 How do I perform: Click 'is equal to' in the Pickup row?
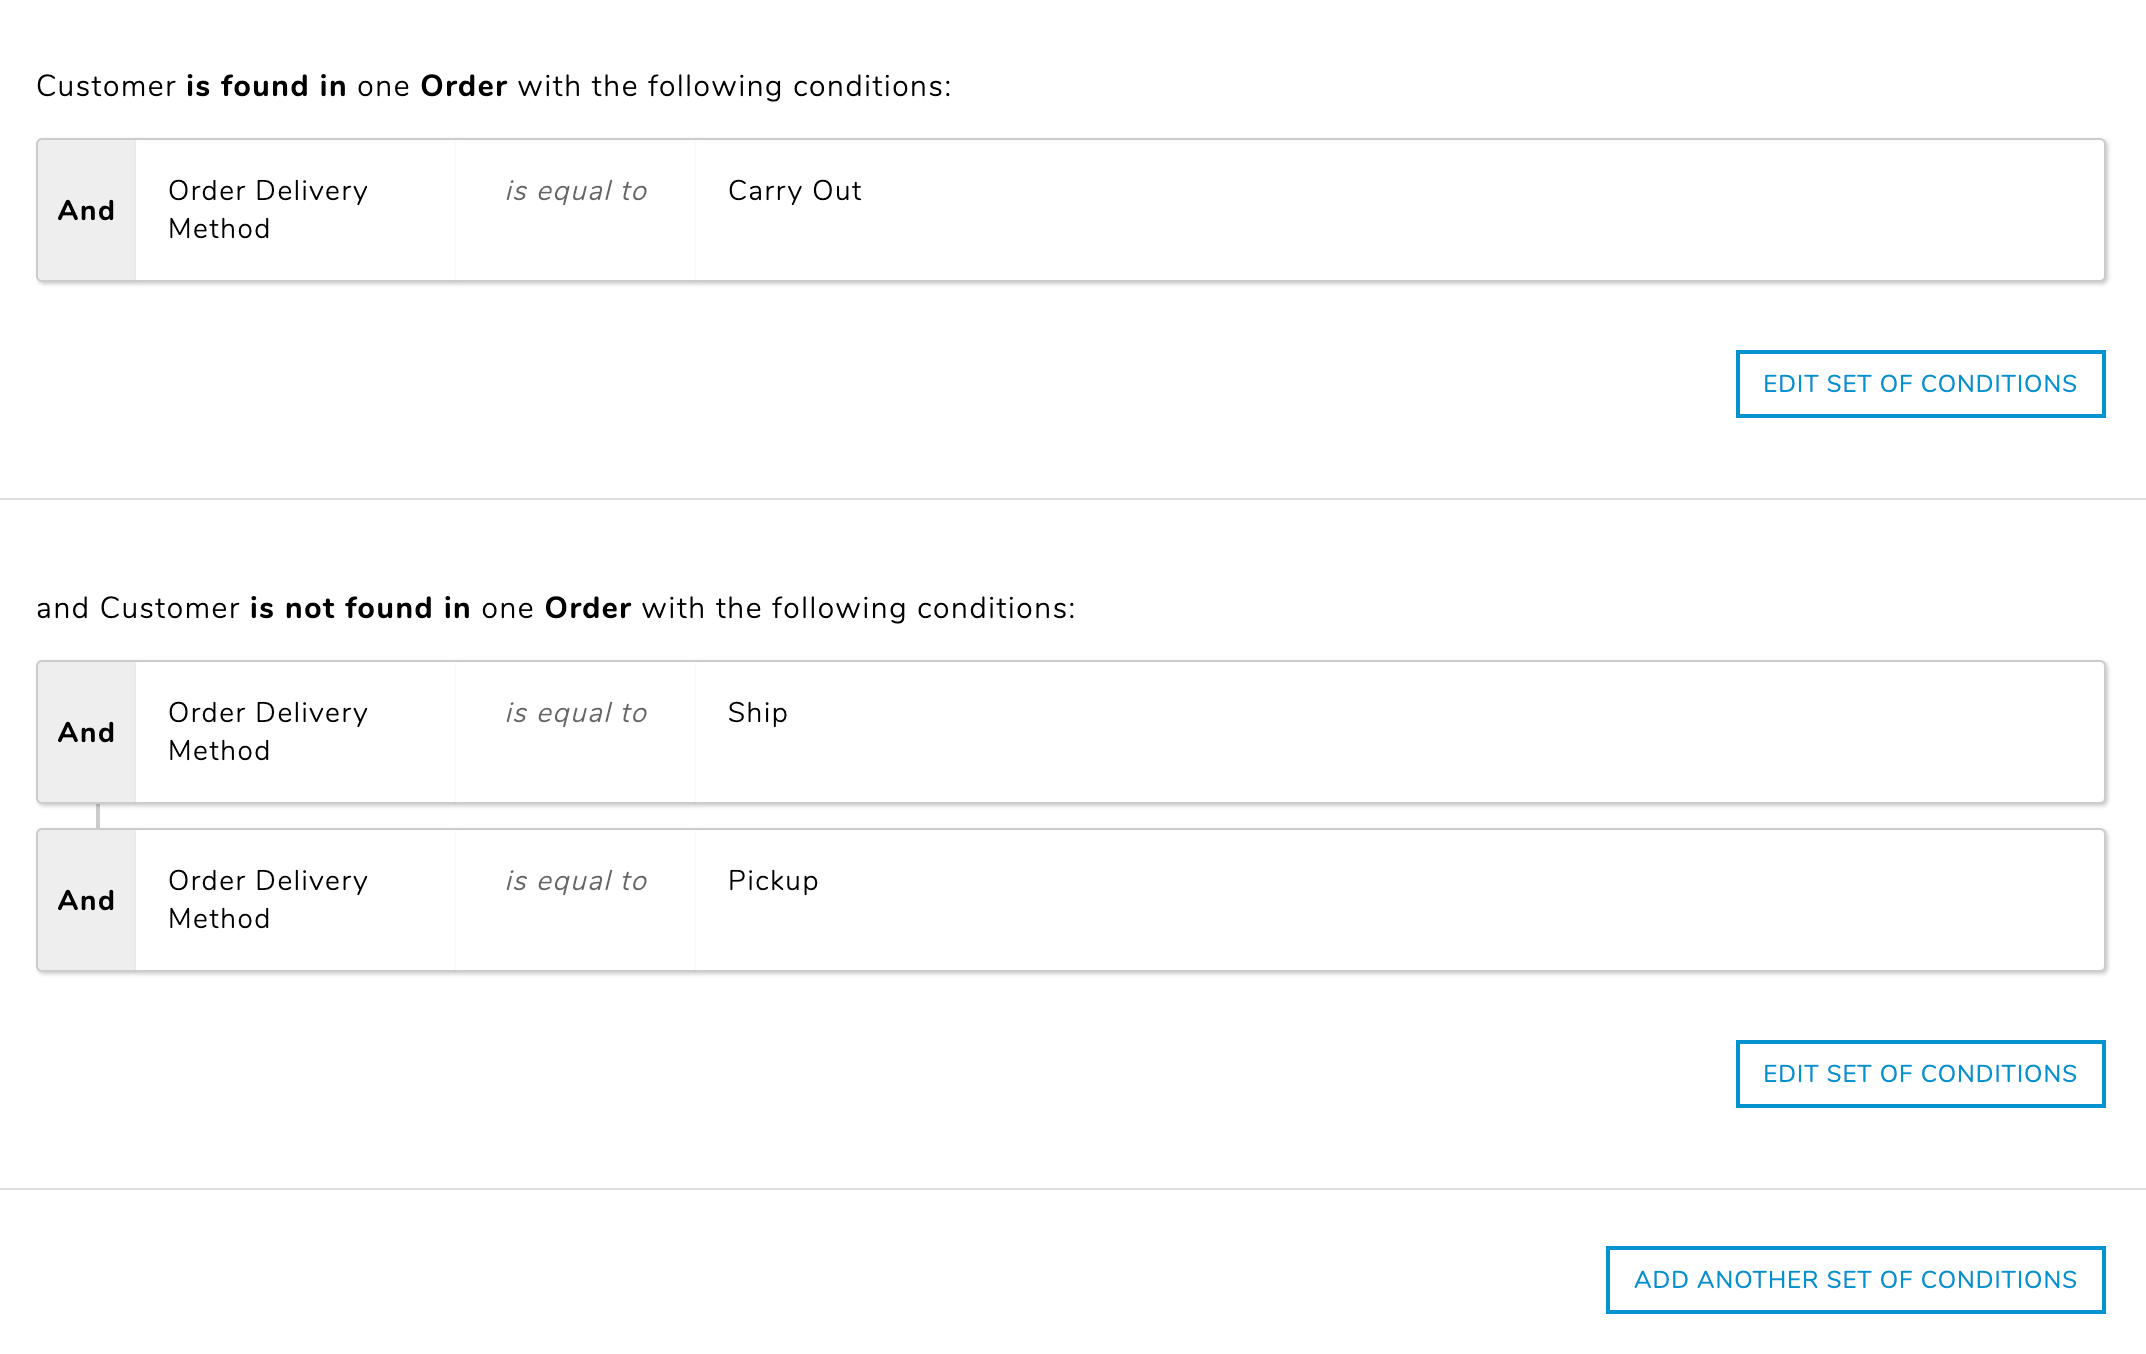pos(576,881)
